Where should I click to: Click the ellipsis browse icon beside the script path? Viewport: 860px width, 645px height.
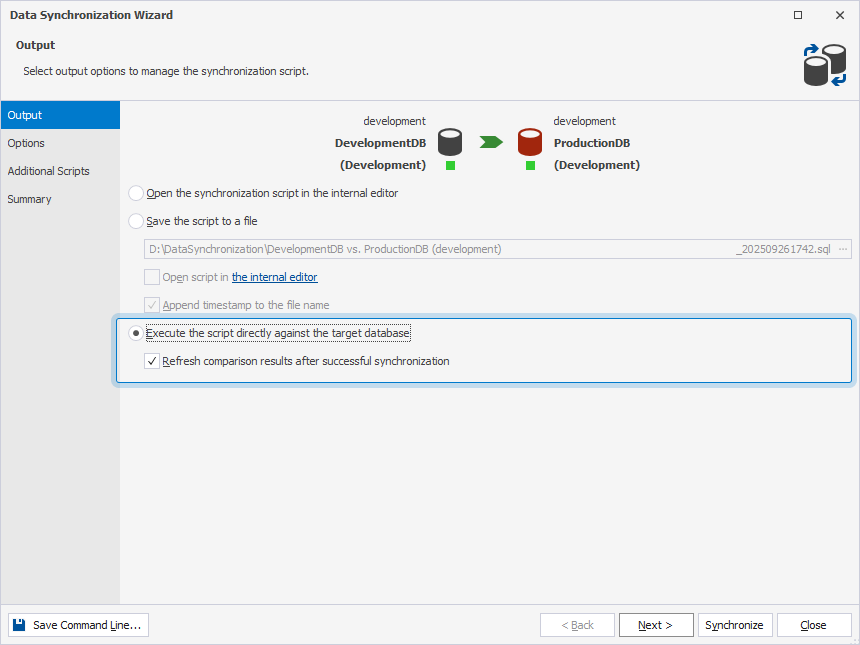point(844,248)
